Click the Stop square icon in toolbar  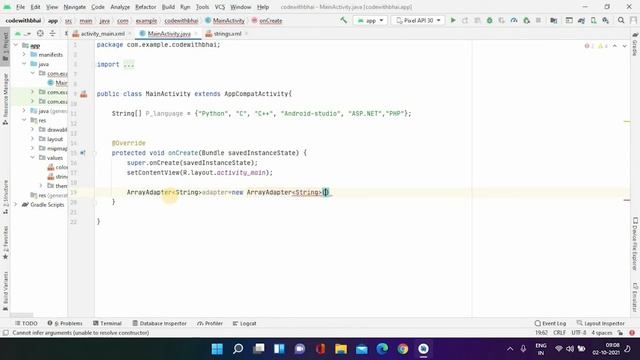pos(538,20)
